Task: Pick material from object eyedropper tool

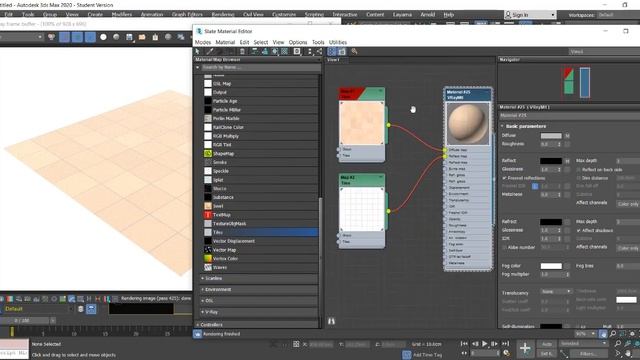Action: point(210,51)
